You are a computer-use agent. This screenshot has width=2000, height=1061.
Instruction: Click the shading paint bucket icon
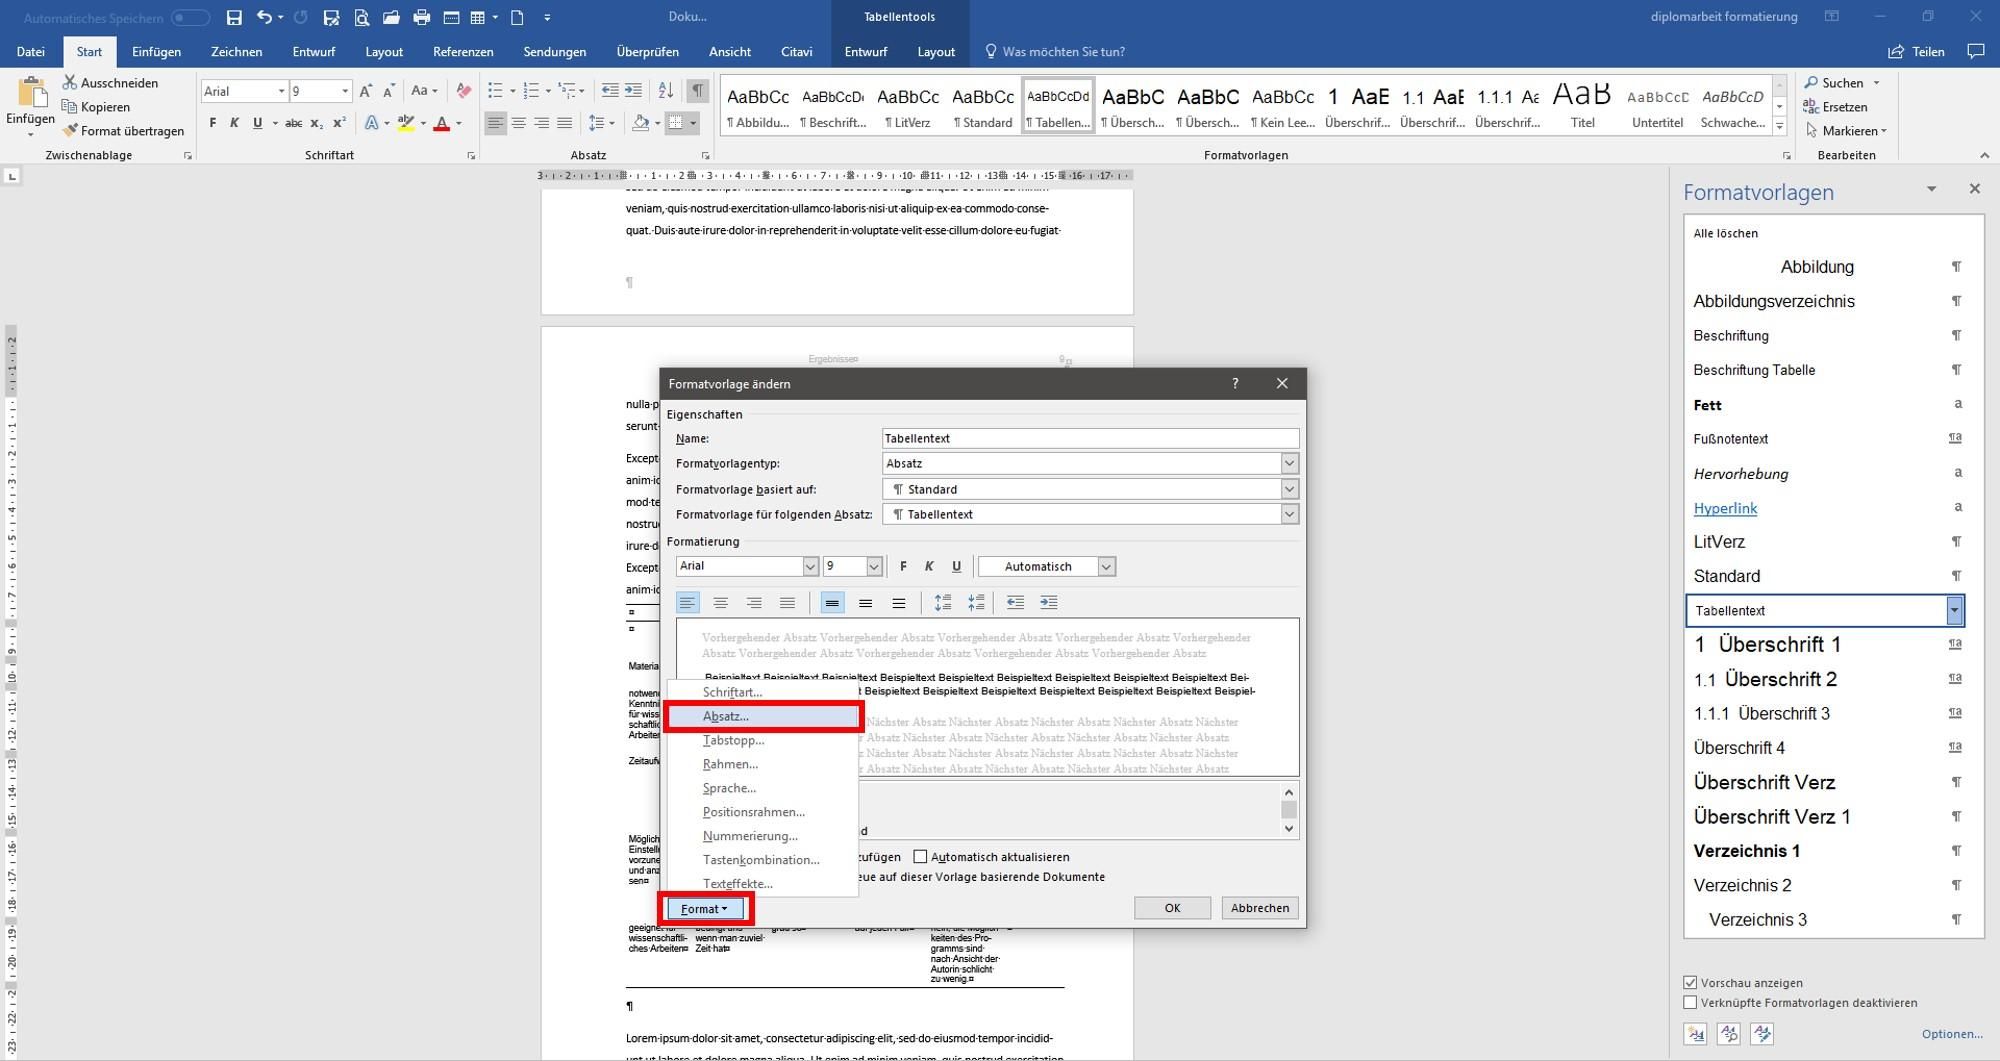coord(641,123)
